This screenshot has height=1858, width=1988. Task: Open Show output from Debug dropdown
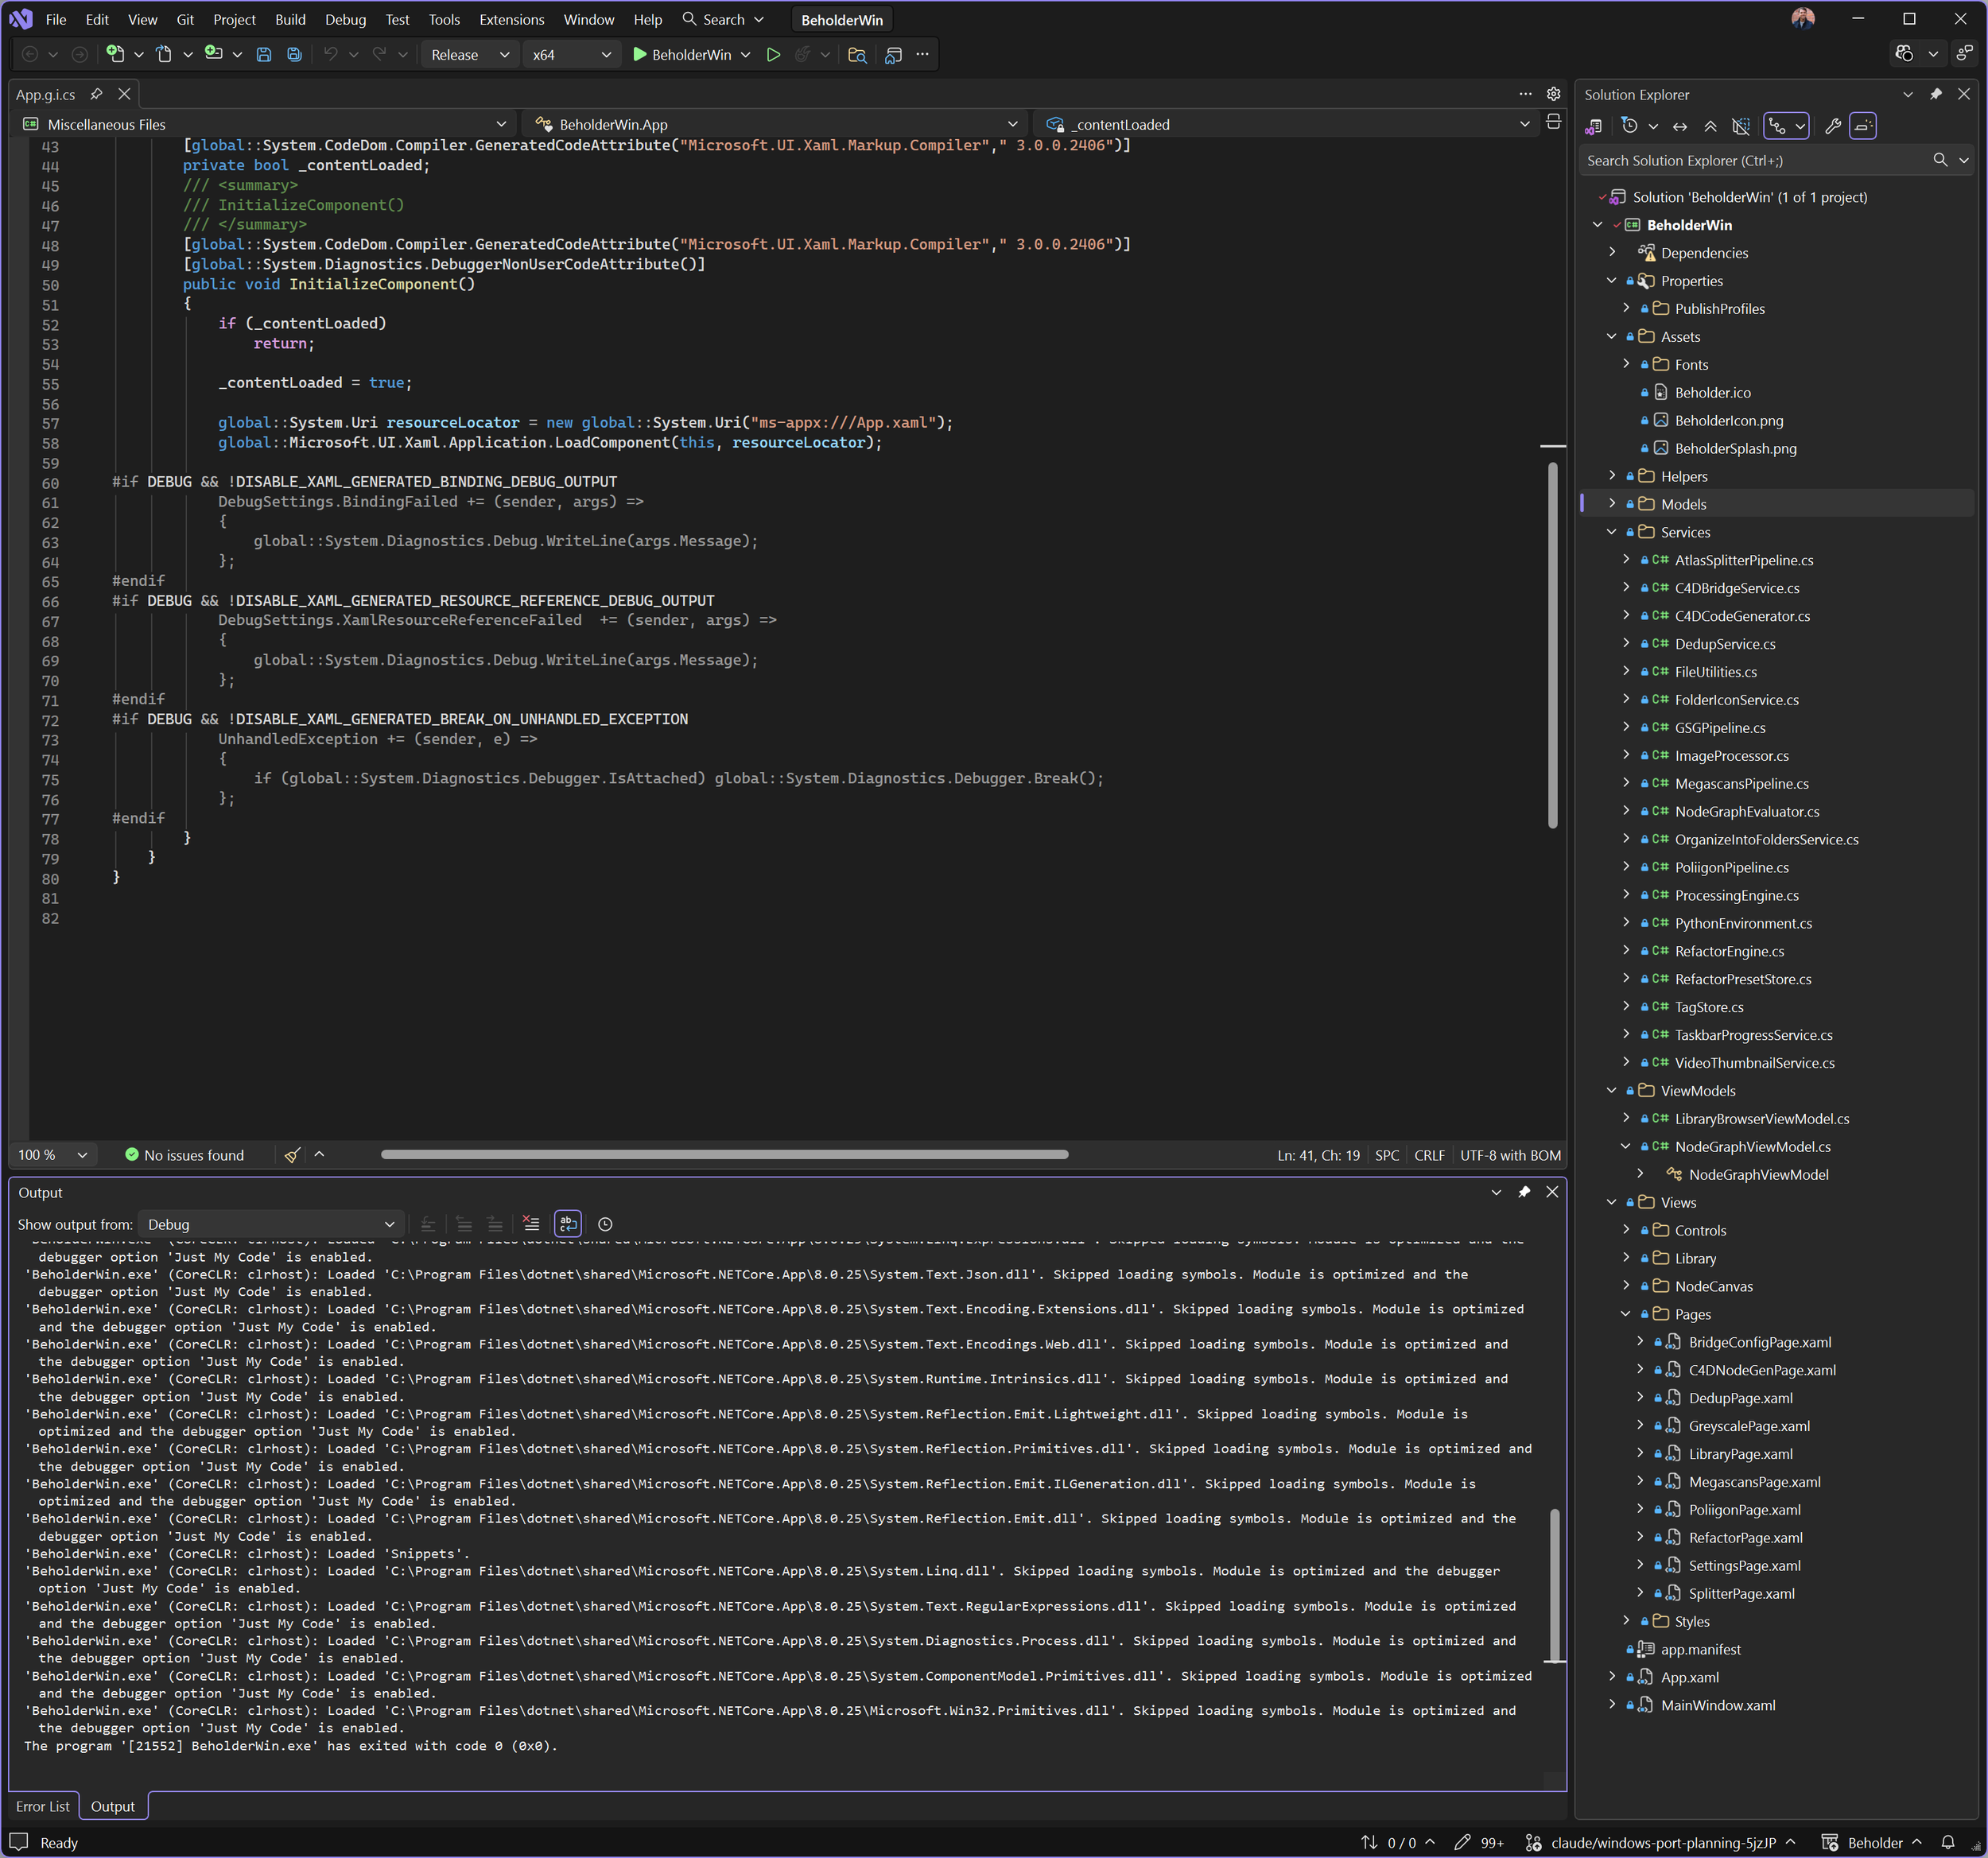[270, 1224]
